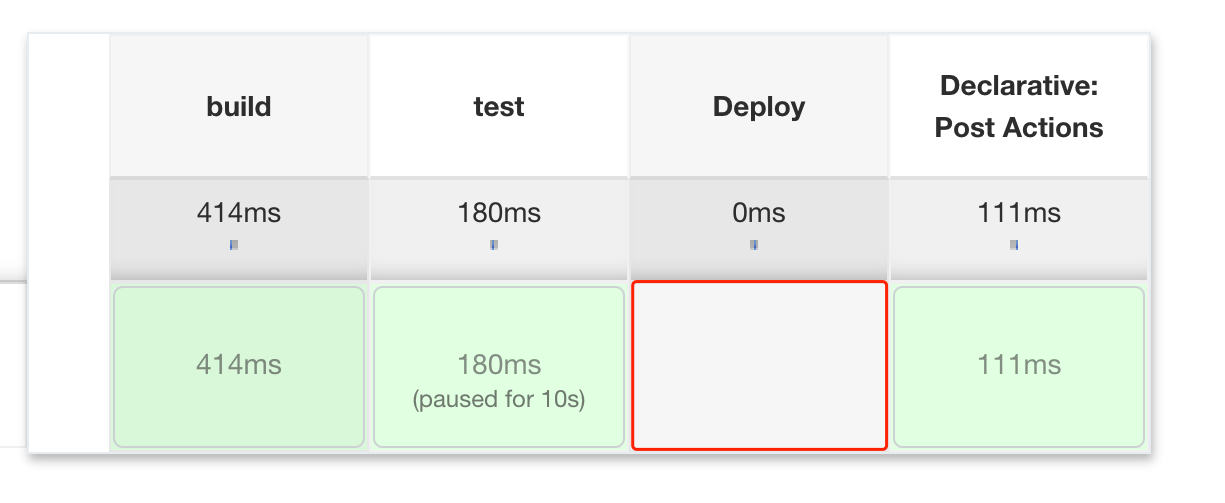Viewport: 1225px width, 503px height.
Task: Select the build stage column header
Action: click(x=239, y=107)
